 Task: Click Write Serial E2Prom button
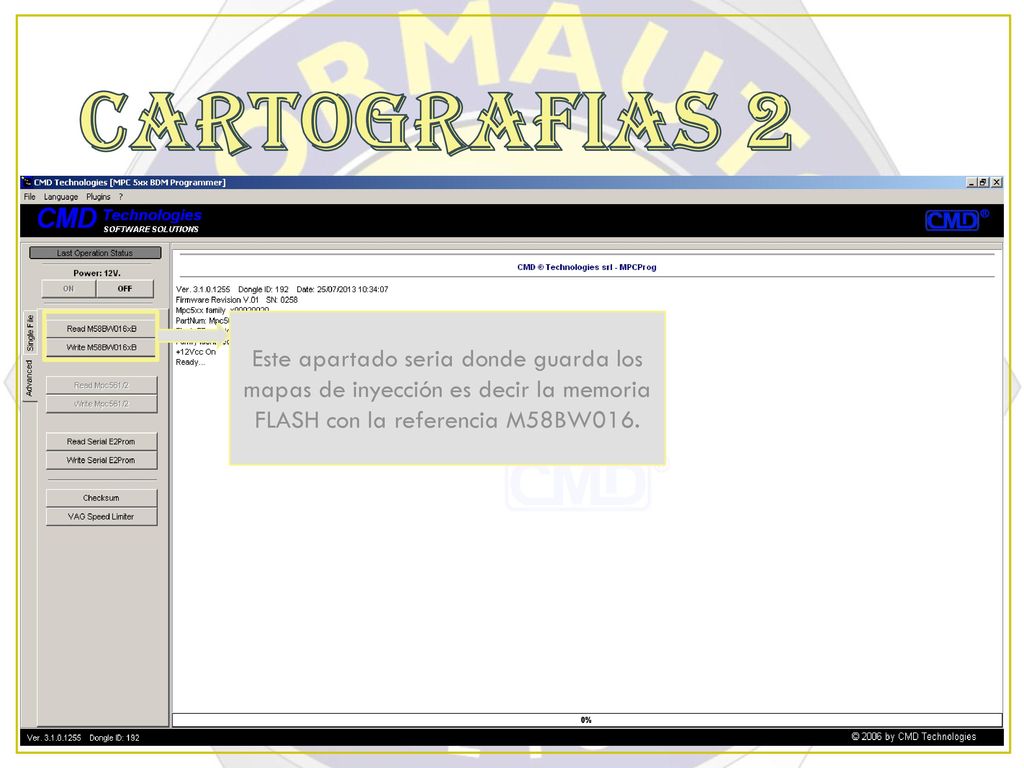(x=101, y=460)
